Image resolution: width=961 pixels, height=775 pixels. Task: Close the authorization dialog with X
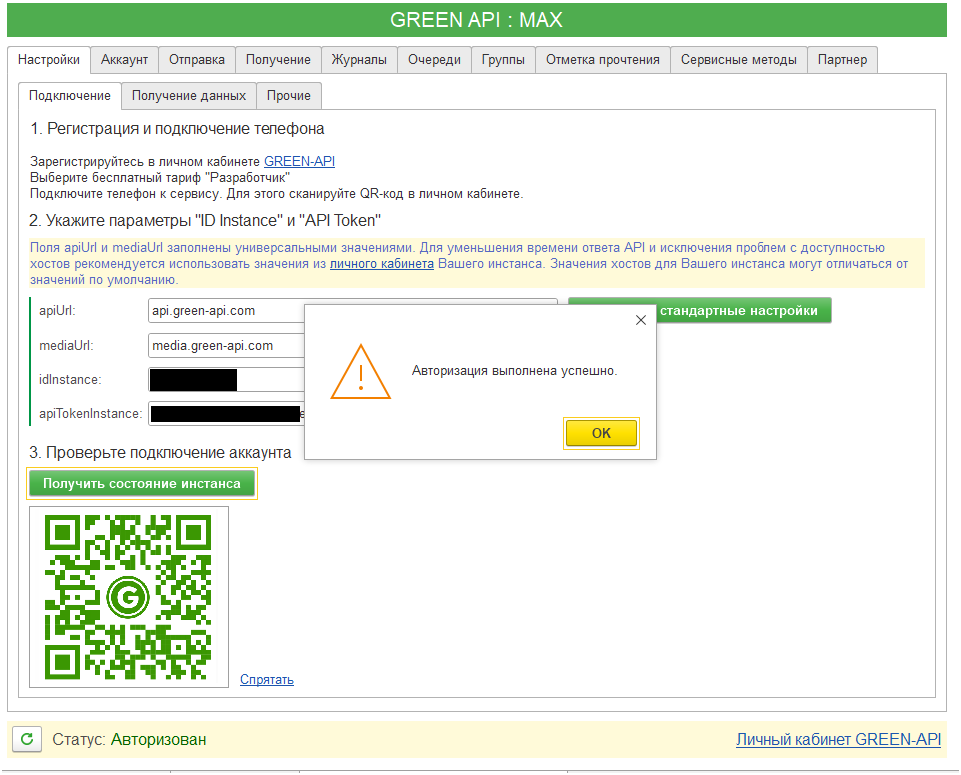tap(641, 320)
